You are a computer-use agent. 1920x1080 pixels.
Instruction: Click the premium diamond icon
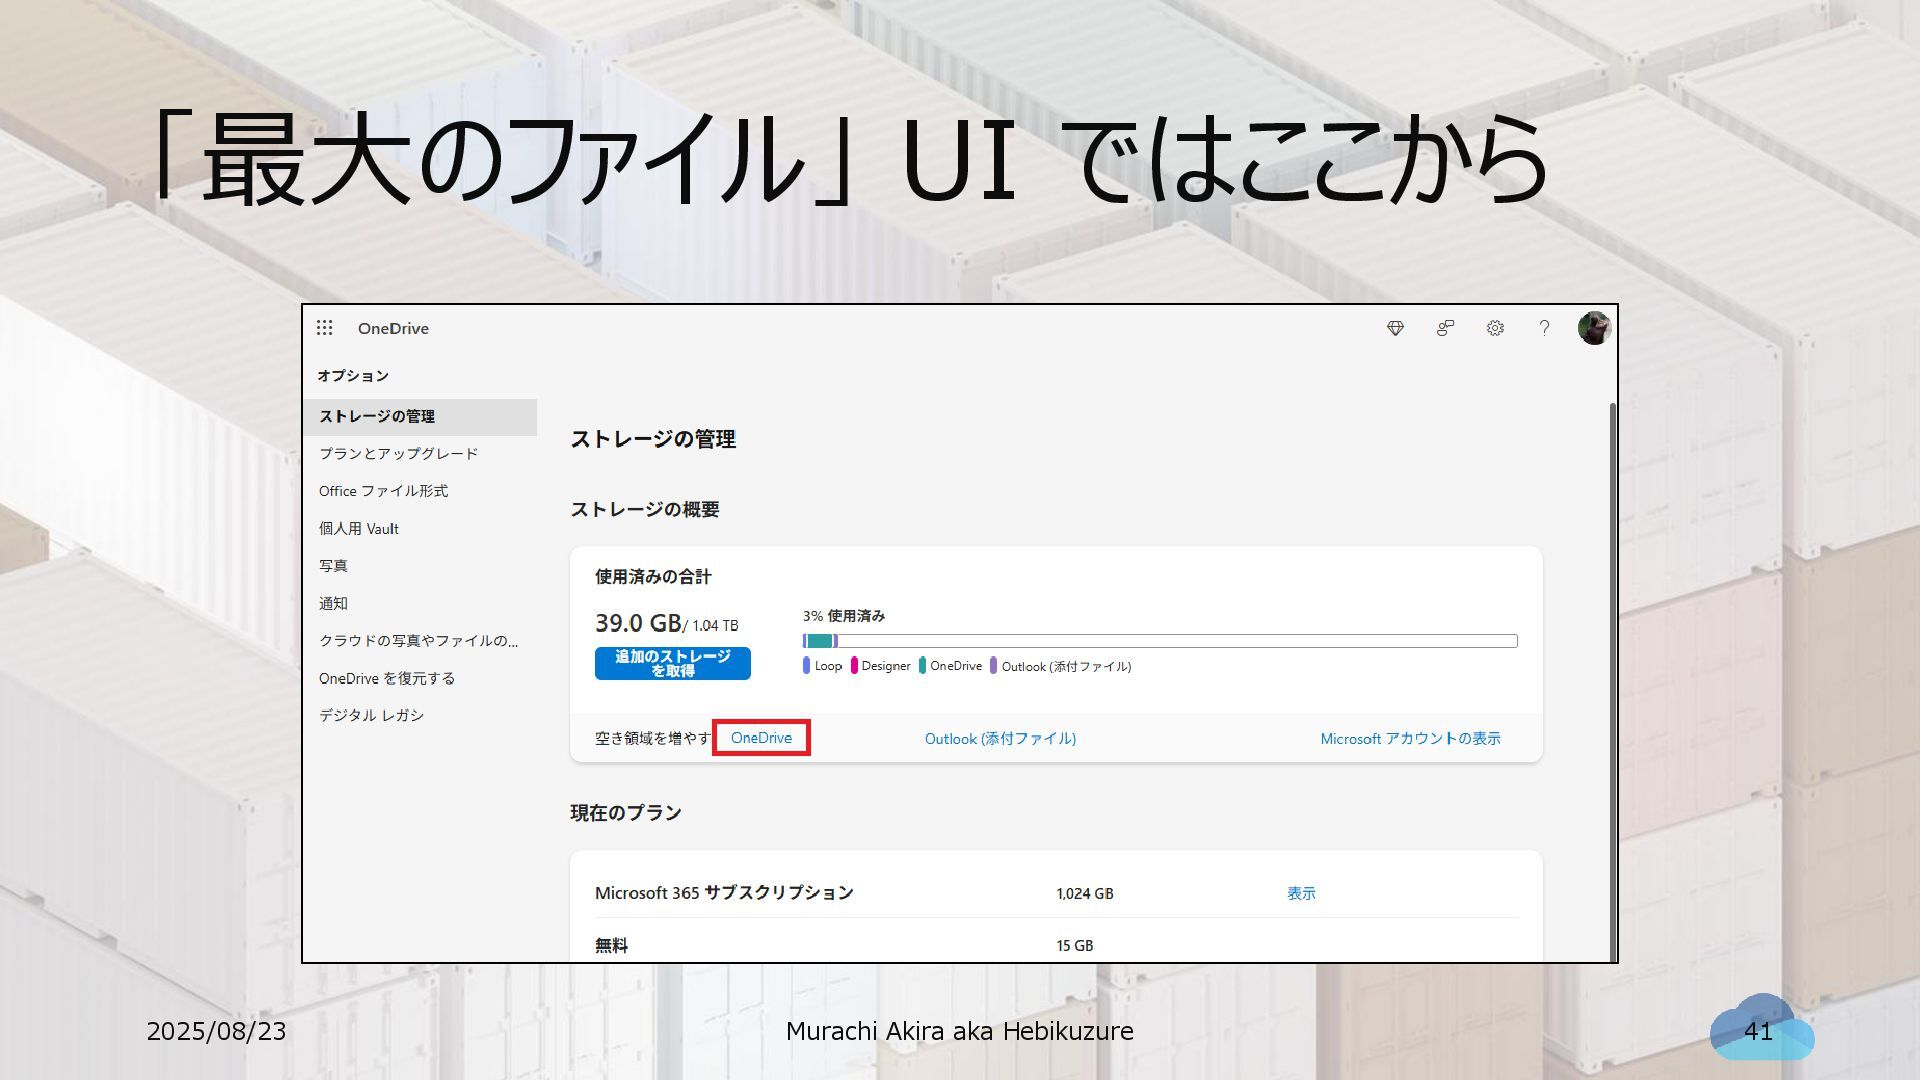(1395, 328)
